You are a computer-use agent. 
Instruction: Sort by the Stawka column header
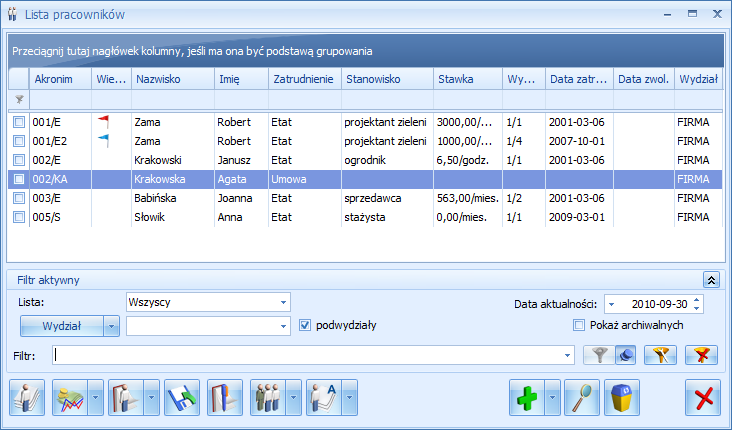click(468, 79)
